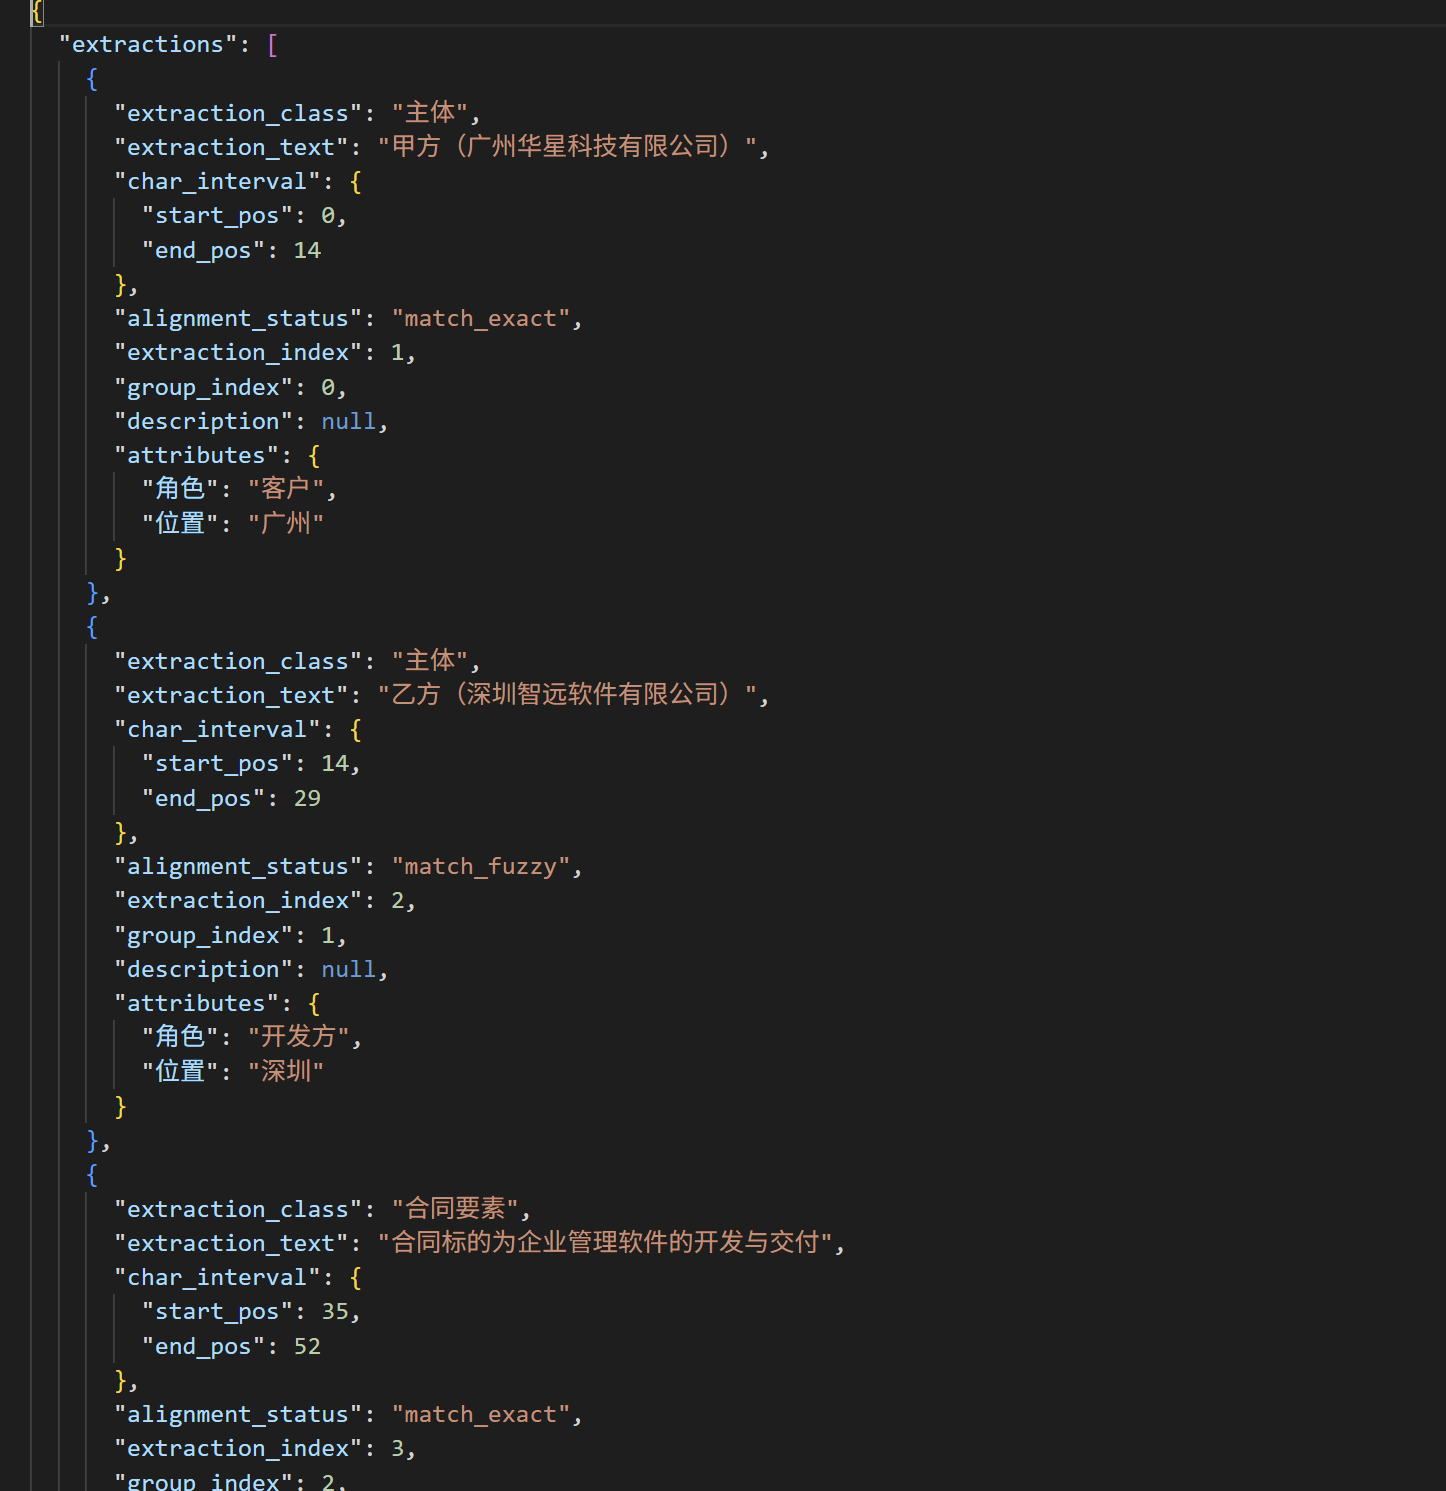Click the end_pos value 52

pyautogui.click(x=307, y=1347)
